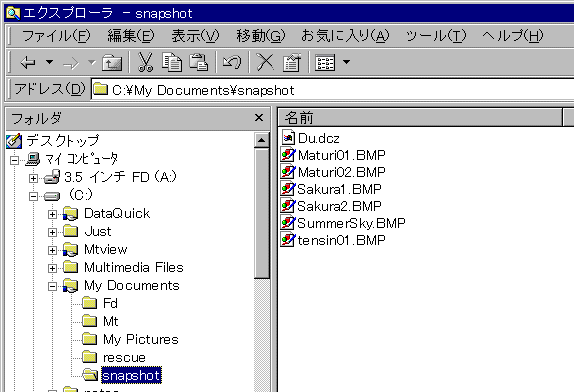This screenshot has height=392, width=574.
Task: Select the My Documents folder
Action: click(132, 285)
